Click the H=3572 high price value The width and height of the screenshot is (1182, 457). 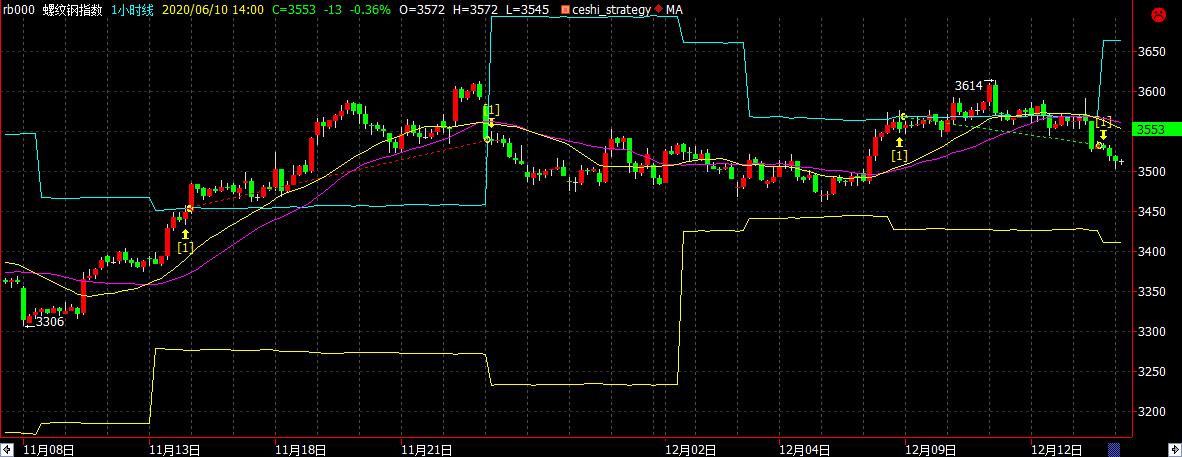coord(478,10)
